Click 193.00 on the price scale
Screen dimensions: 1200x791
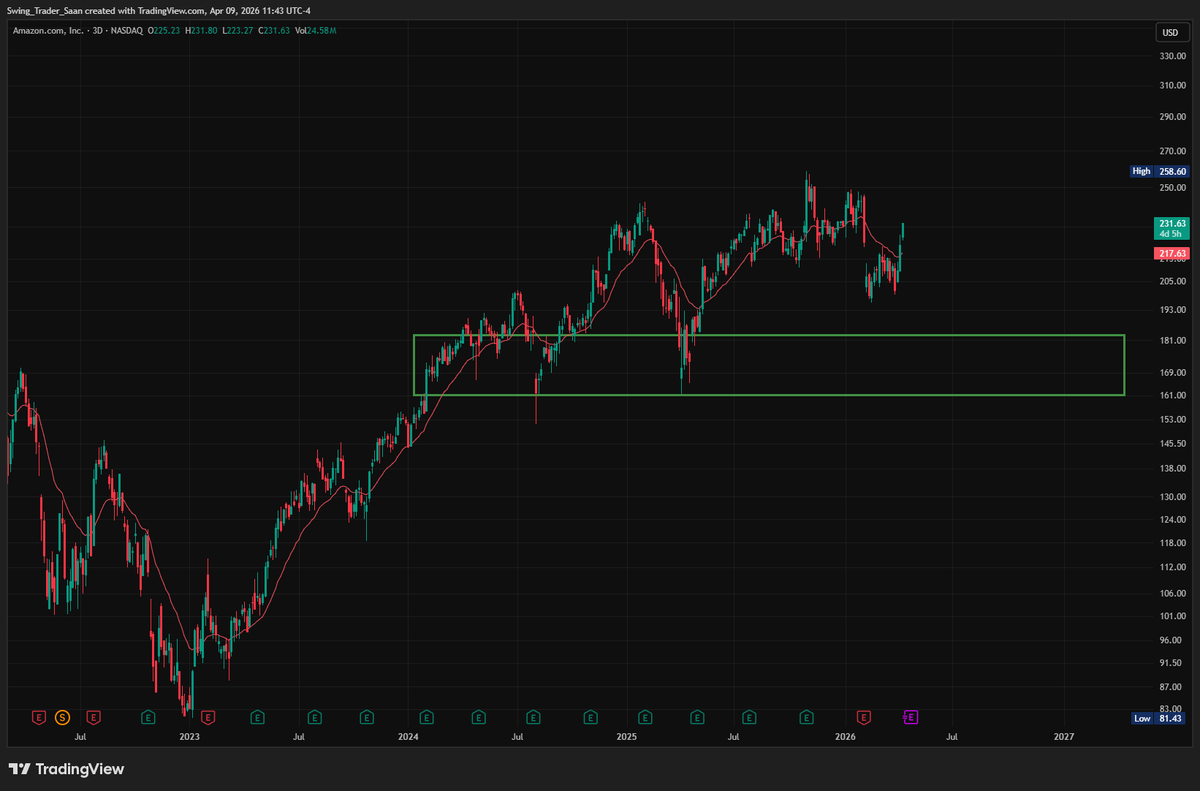(x=1172, y=310)
